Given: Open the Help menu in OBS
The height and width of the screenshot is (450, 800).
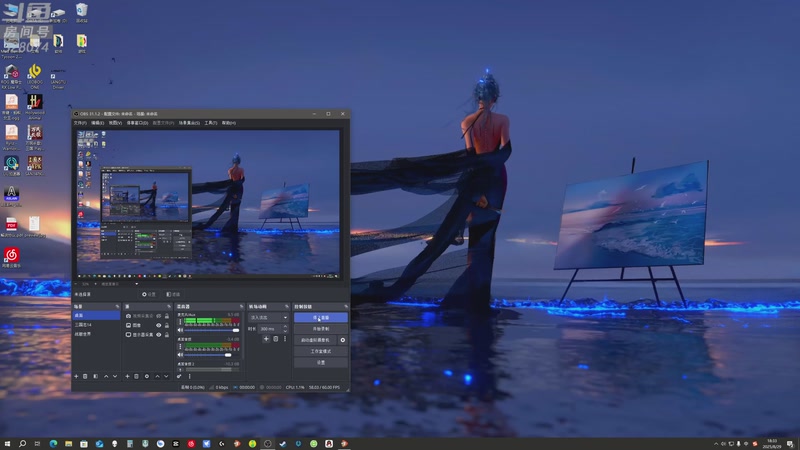Looking at the screenshot, I should click(229, 123).
